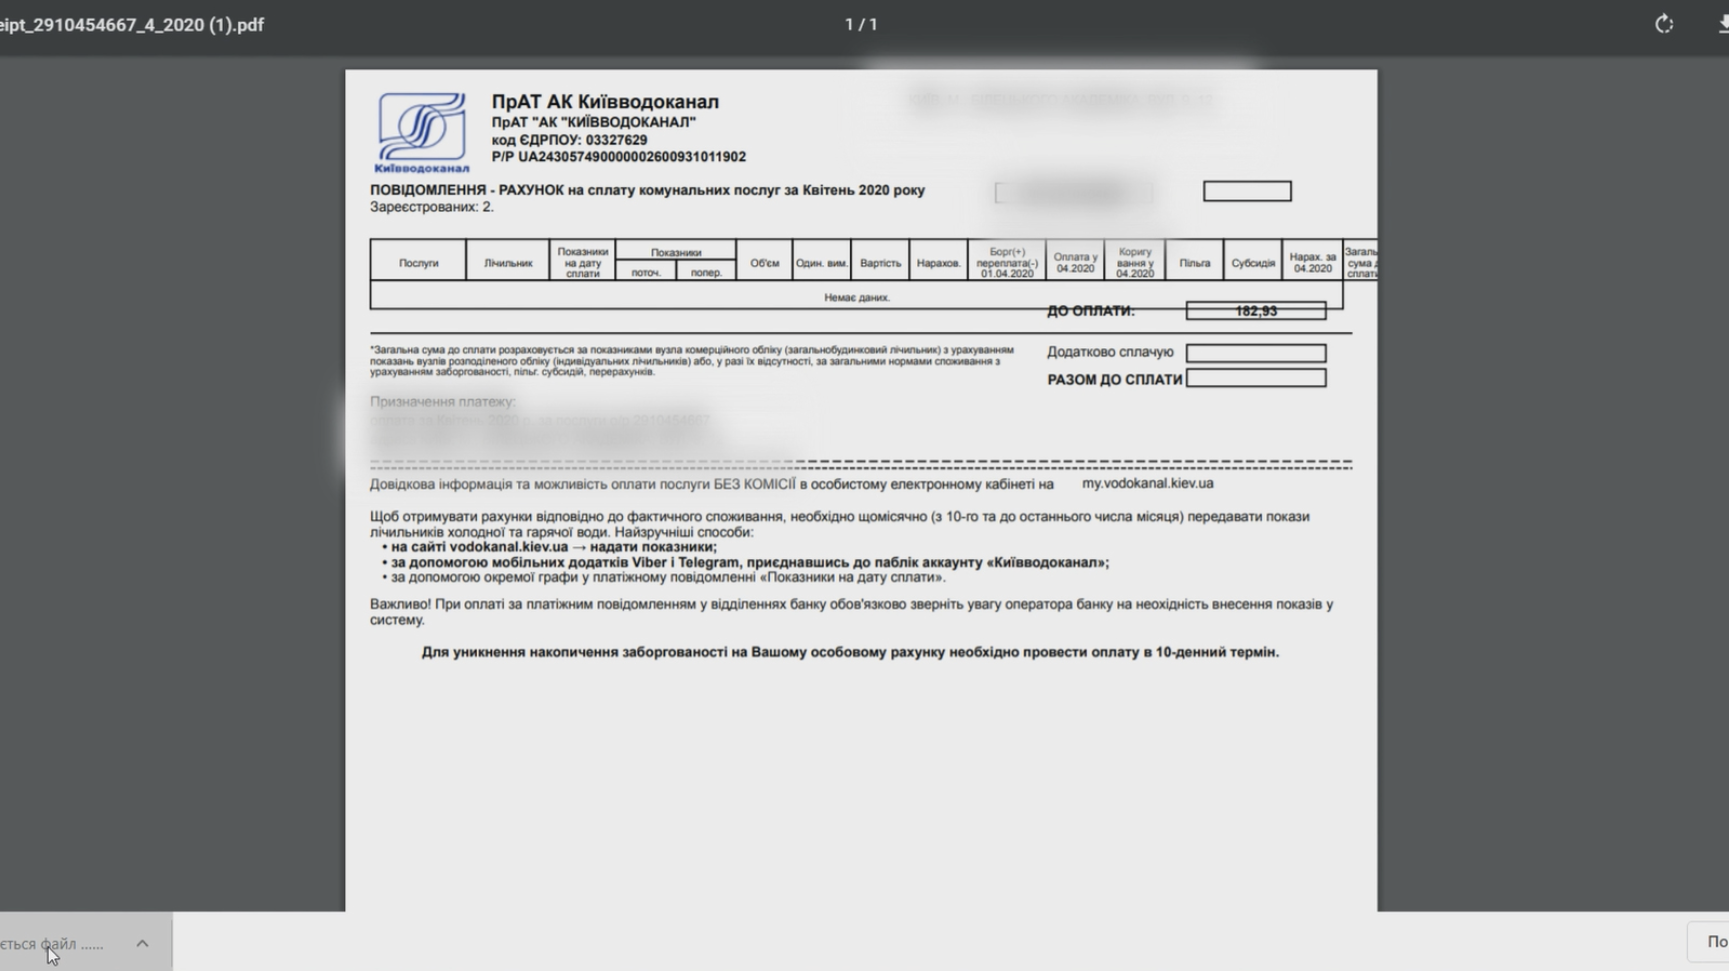Image resolution: width=1736 pixels, height=972 pixels.
Task: Click the Viber і Telegram bullet line
Action: tap(746, 562)
